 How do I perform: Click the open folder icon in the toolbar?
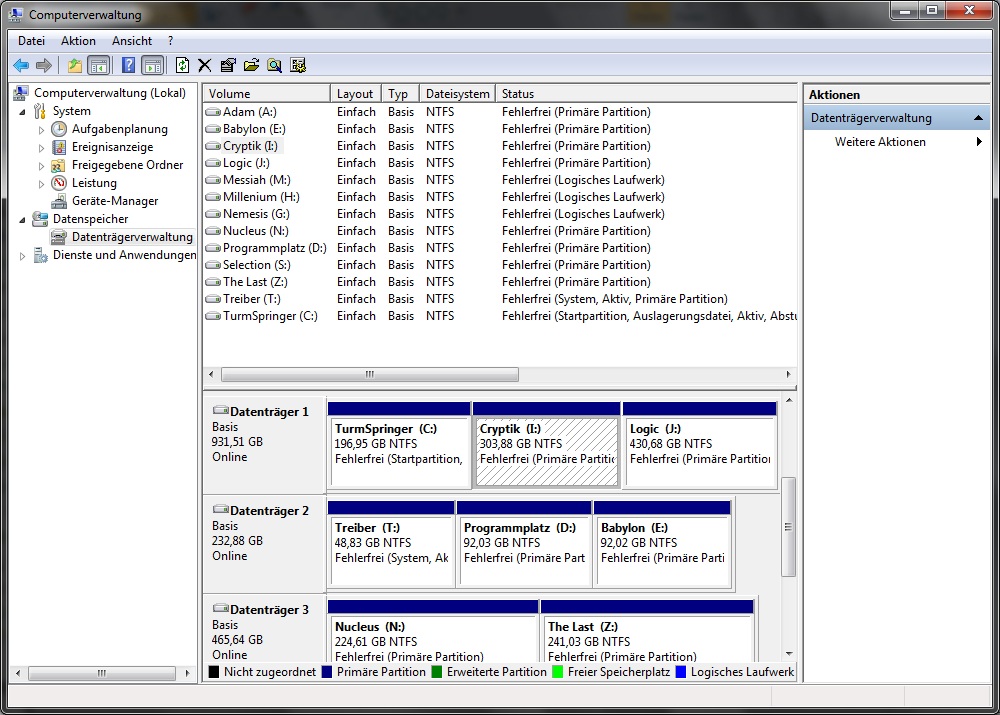pos(251,65)
